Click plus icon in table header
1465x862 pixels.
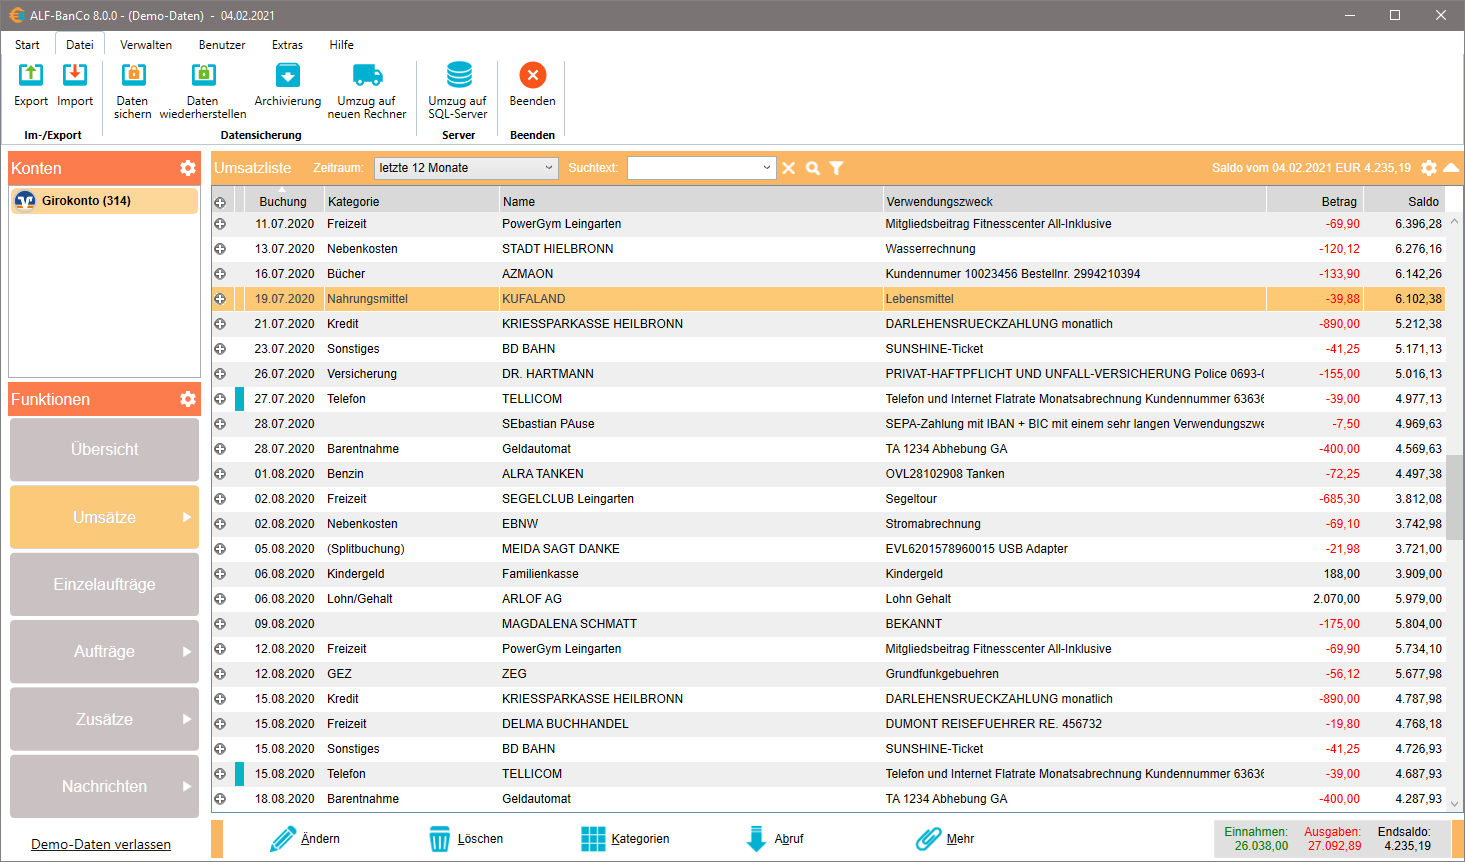220,202
